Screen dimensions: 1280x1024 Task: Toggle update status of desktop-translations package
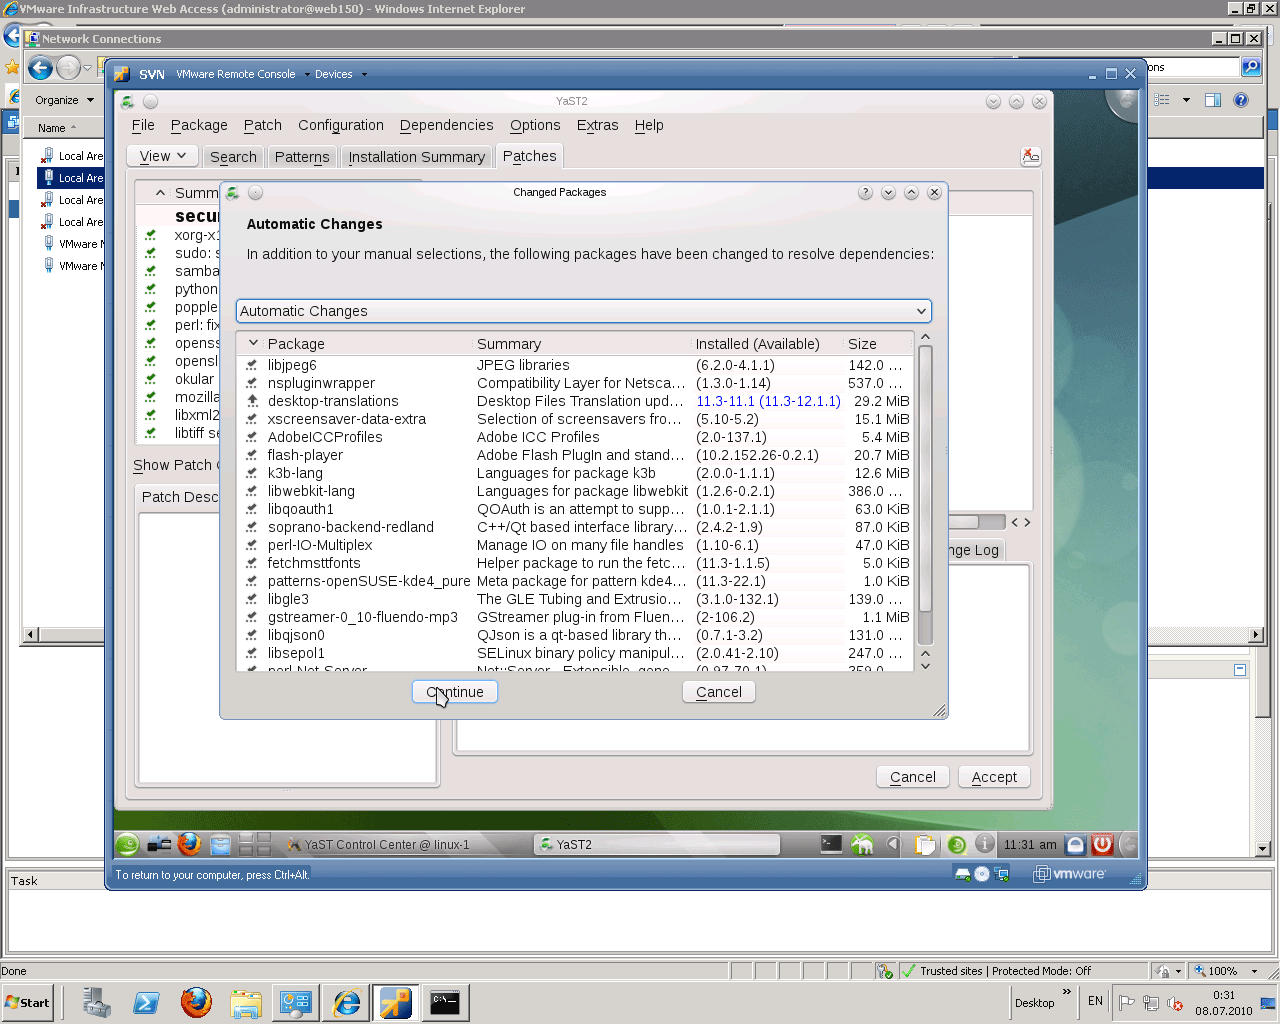252,401
